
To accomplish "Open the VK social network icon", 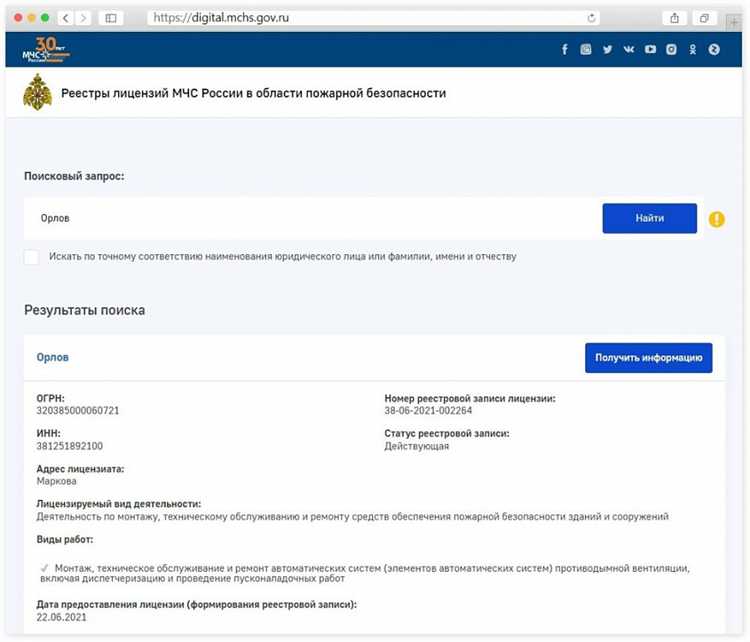I will 629,49.
